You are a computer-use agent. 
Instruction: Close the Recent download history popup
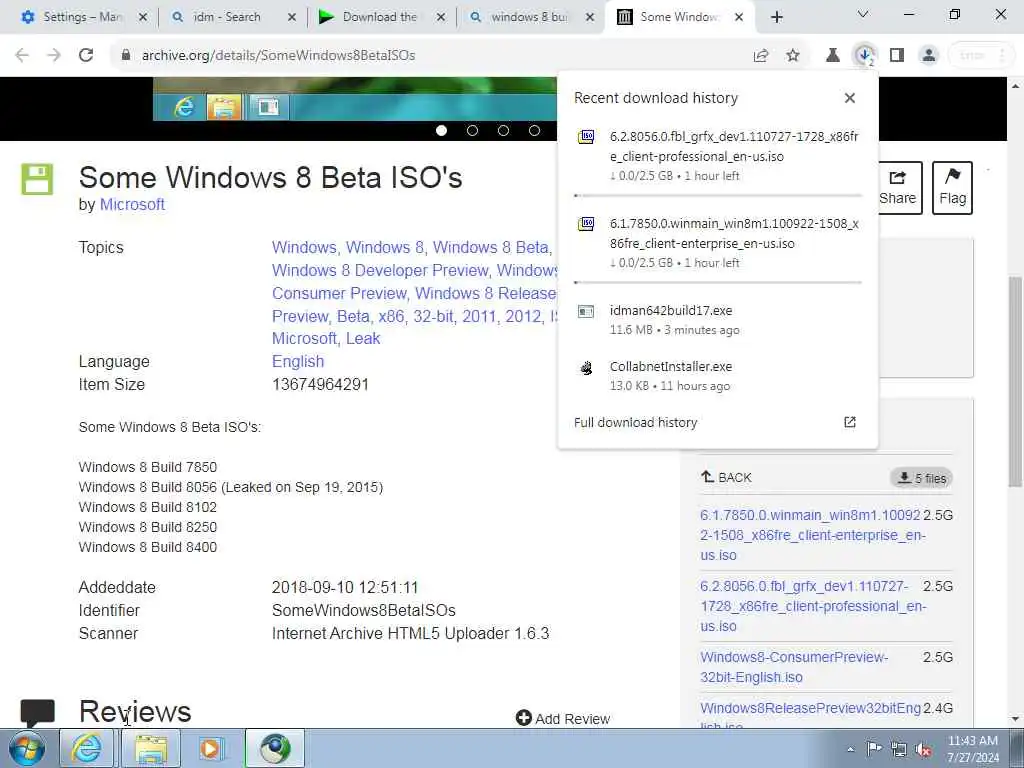click(850, 98)
